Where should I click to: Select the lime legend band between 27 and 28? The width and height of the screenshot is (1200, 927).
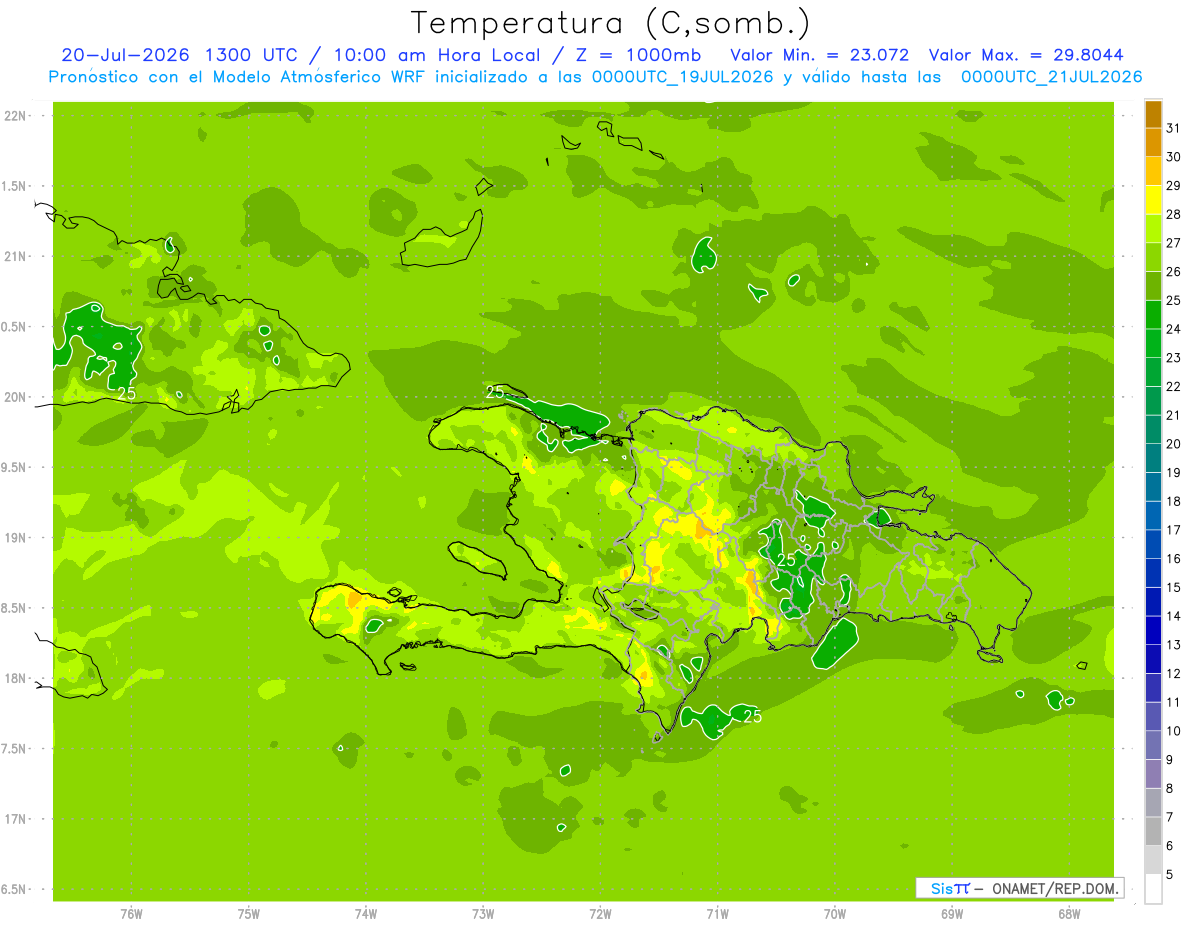coord(1153,228)
